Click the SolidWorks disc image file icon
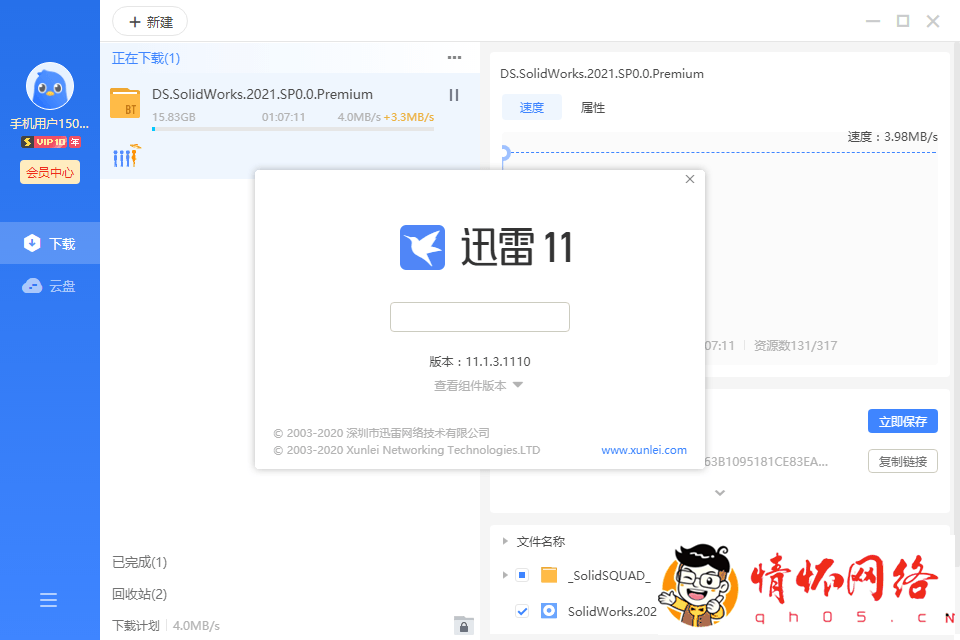960x640 pixels. tap(549, 611)
